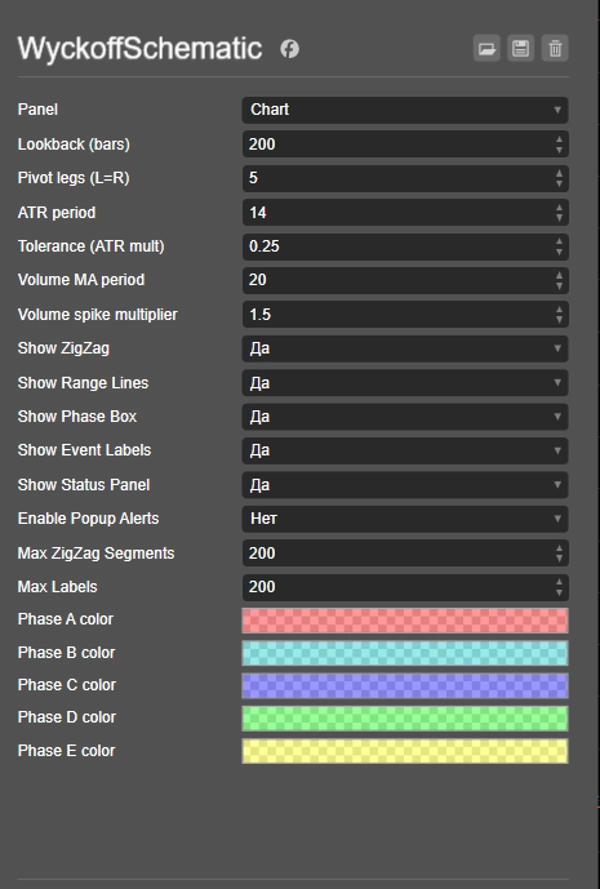Open the Panel dropdown set to Chart
Screen dimensions: 600x889
404,110
